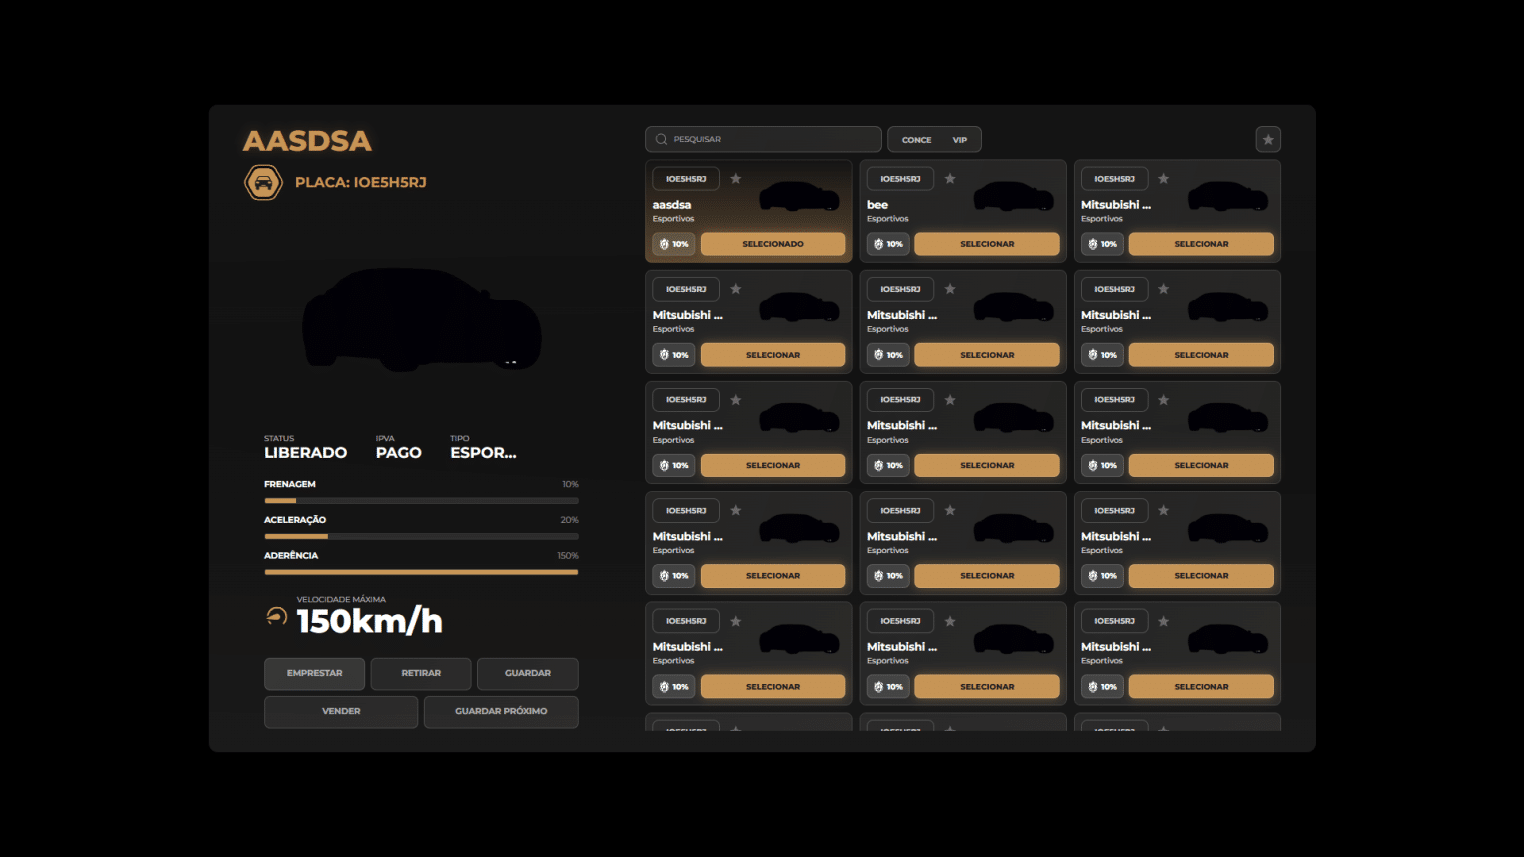This screenshot has height=857, width=1524.
Task: Click the favorites star filter button beside the tabs
Action: pyautogui.click(x=1267, y=140)
